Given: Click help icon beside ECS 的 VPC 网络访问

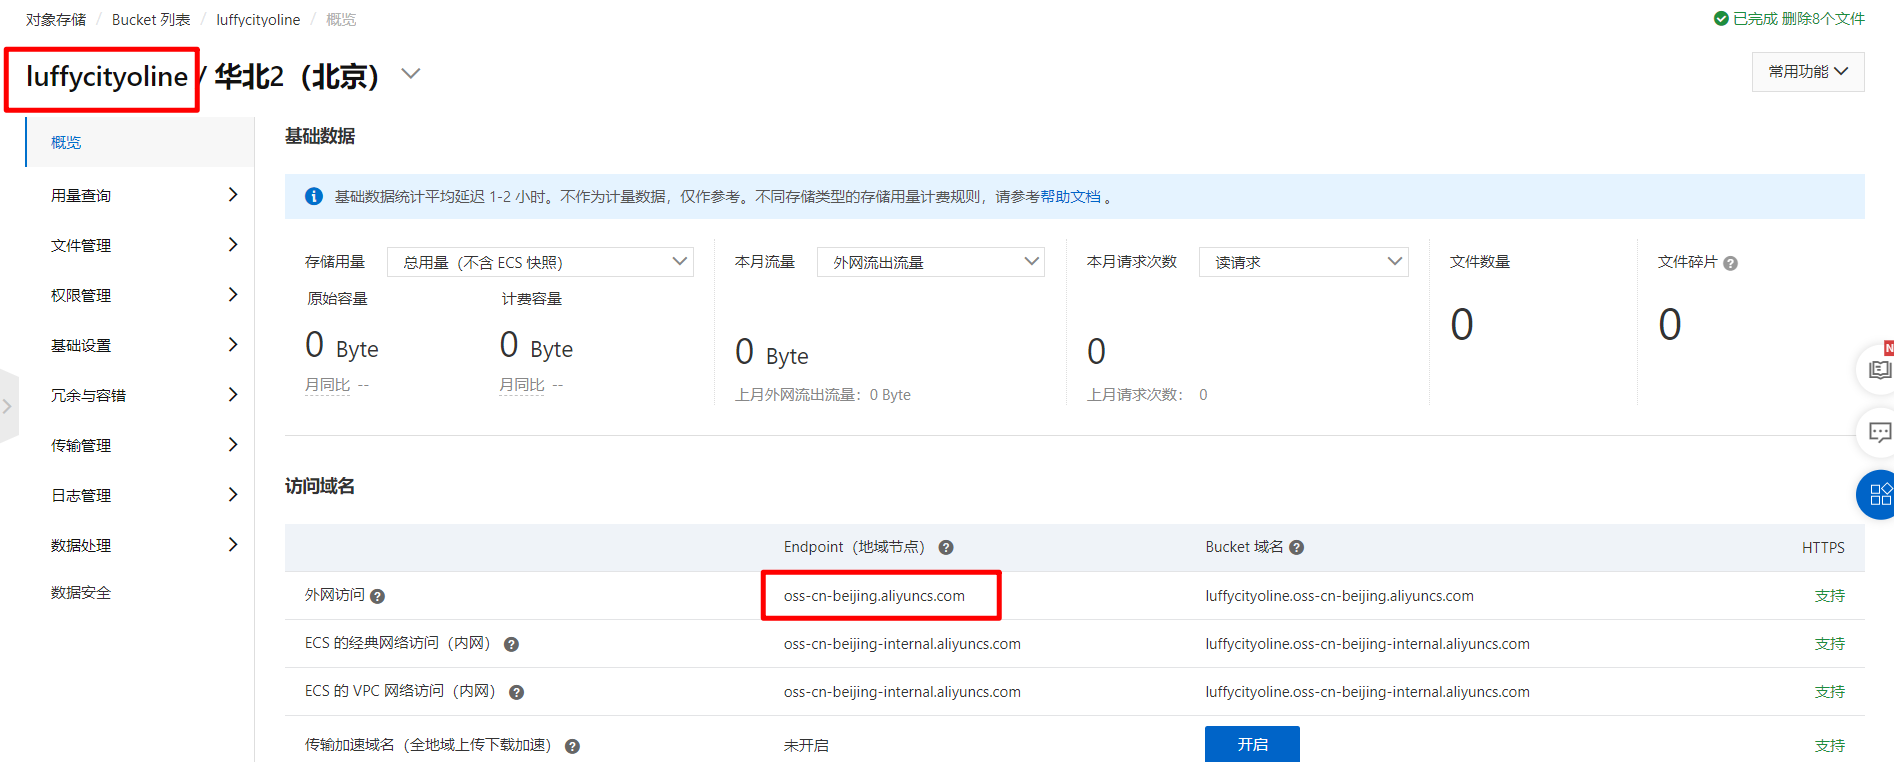Looking at the screenshot, I should [x=517, y=692].
